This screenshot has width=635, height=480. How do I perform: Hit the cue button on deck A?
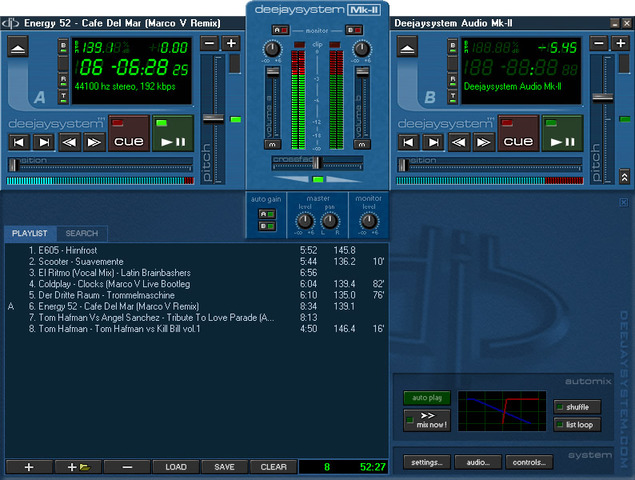(x=129, y=134)
